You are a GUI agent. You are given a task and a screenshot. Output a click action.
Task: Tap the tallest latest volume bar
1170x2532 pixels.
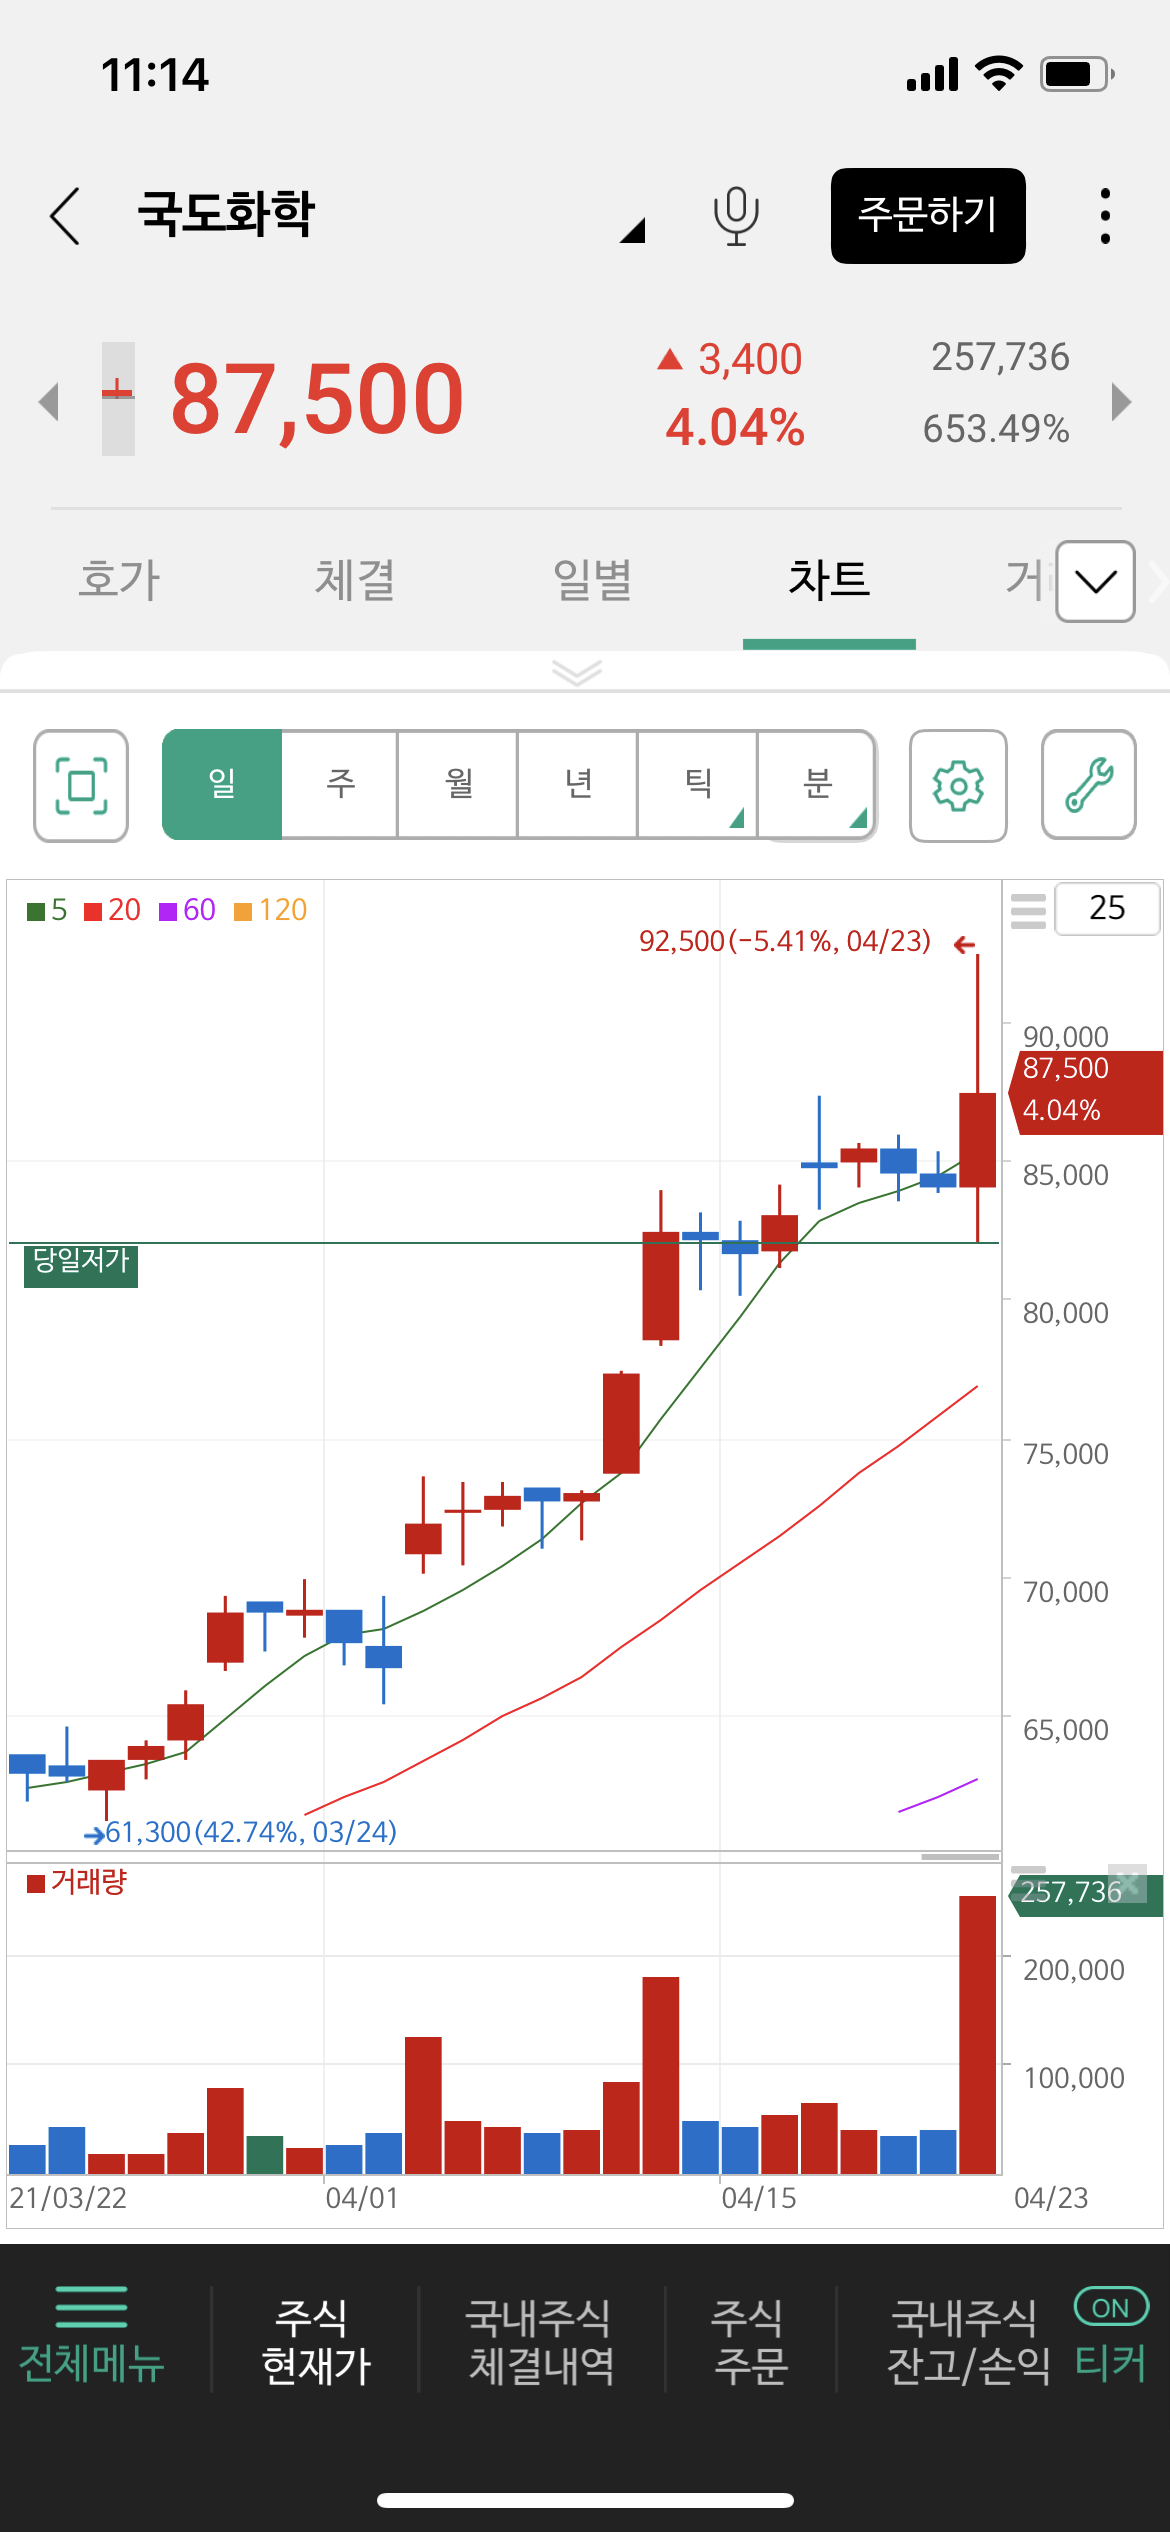tap(977, 2034)
